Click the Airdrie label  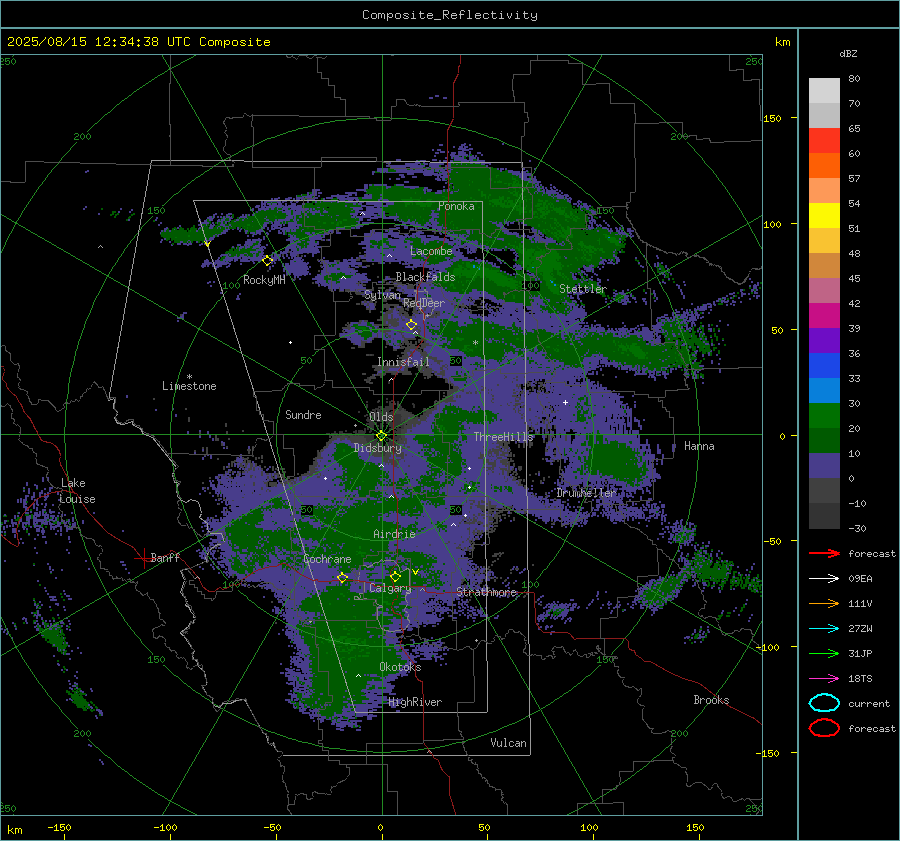click(x=394, y=534)
